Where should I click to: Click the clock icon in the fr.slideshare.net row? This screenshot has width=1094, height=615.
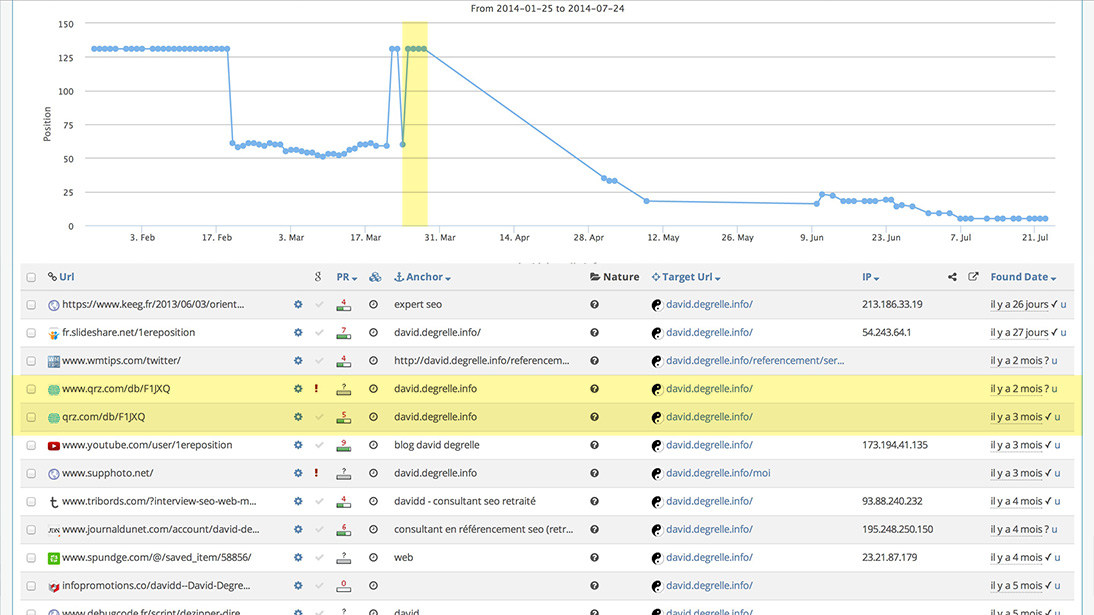pos(373,332)
